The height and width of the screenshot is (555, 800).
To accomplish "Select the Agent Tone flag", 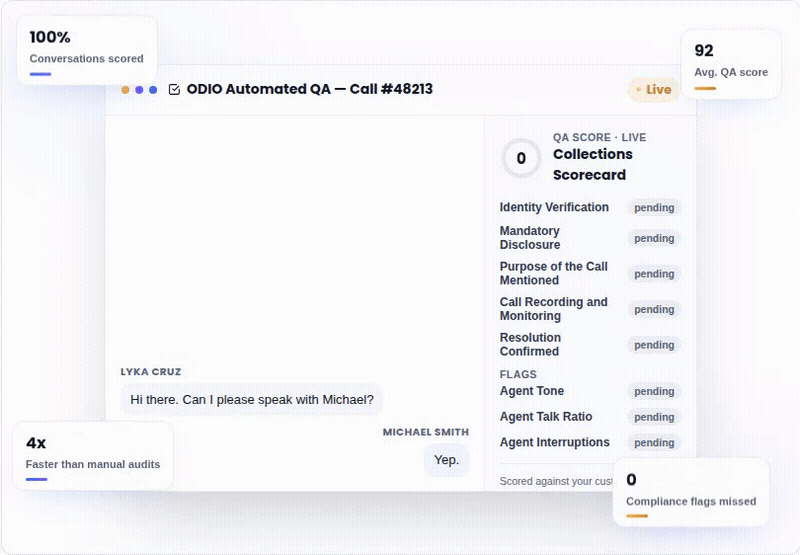I will click(x=532, y=391).
